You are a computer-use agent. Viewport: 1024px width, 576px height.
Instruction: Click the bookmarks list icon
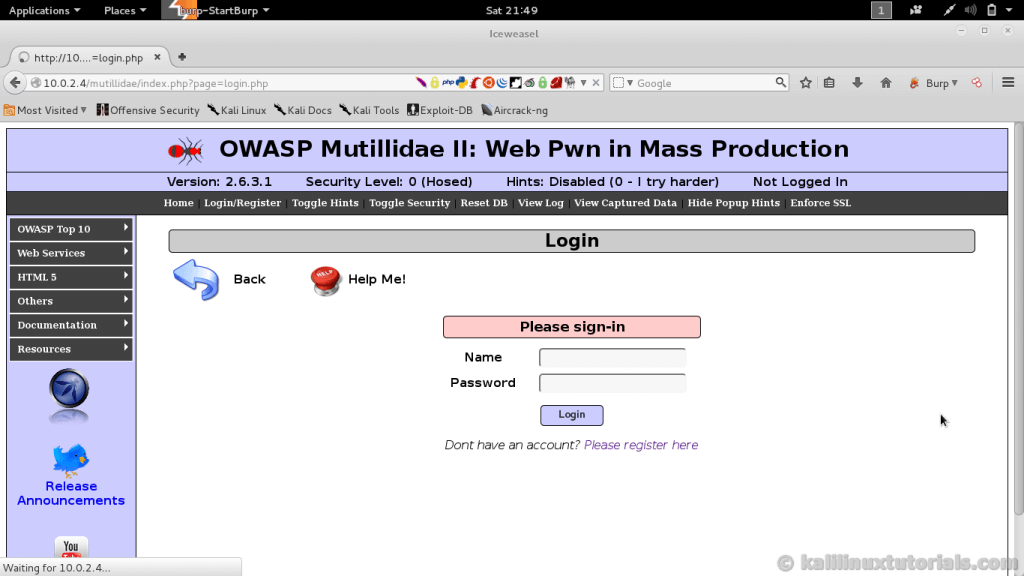pos(829,83)
